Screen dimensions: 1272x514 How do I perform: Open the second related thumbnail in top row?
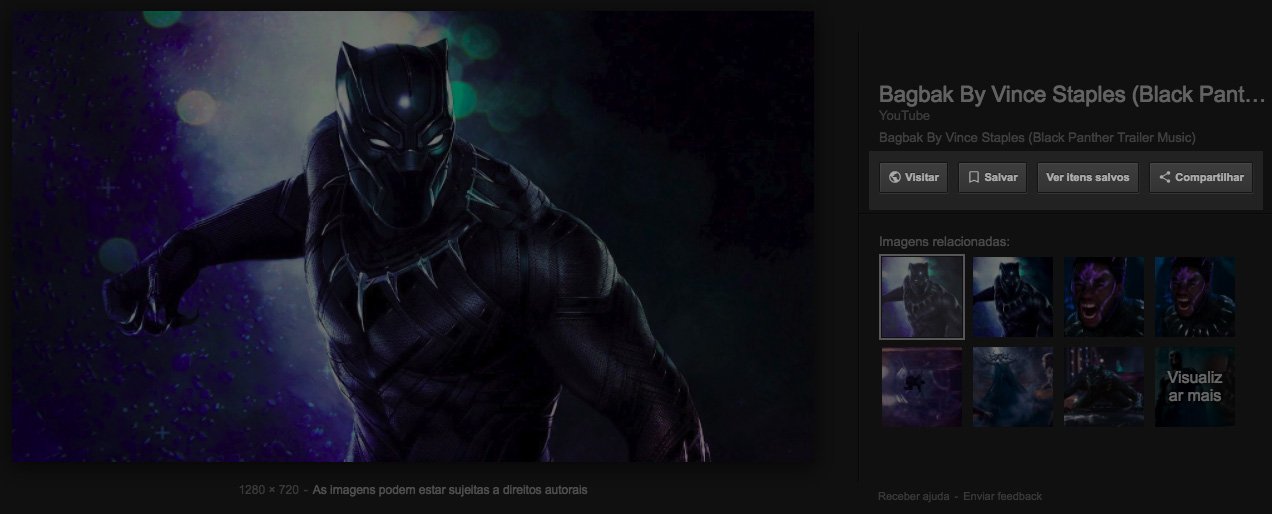coord(1012,297)
